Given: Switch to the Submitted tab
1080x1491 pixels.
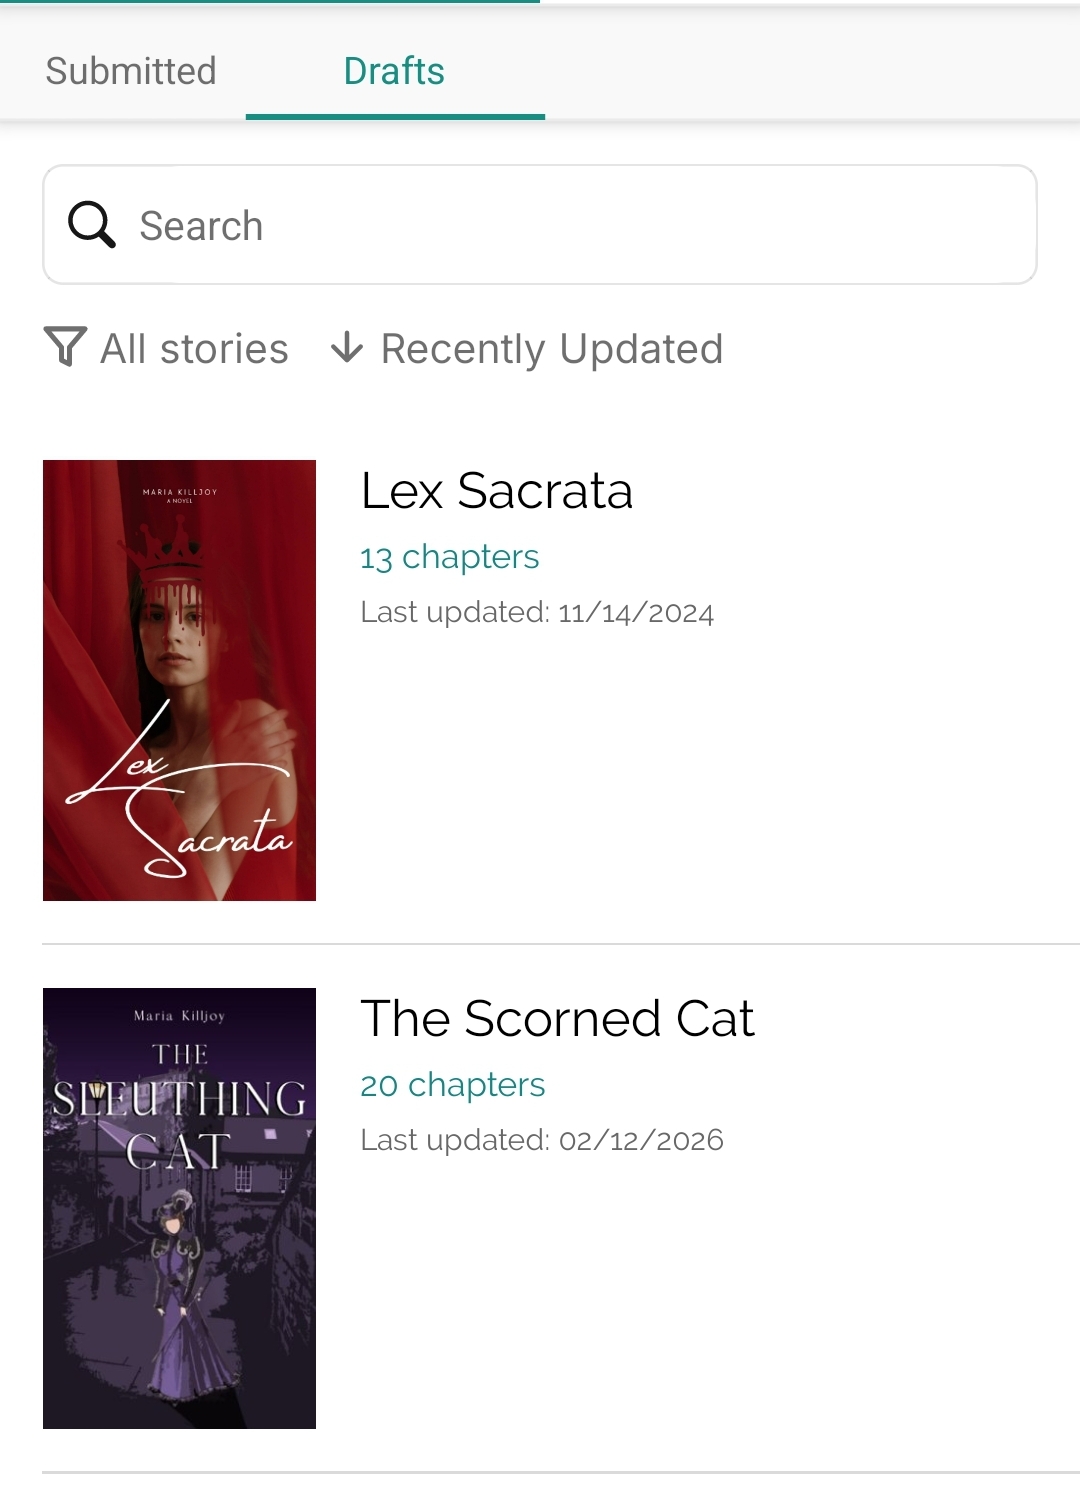Looking at the screenshot, I should click(x=131, y=71).
